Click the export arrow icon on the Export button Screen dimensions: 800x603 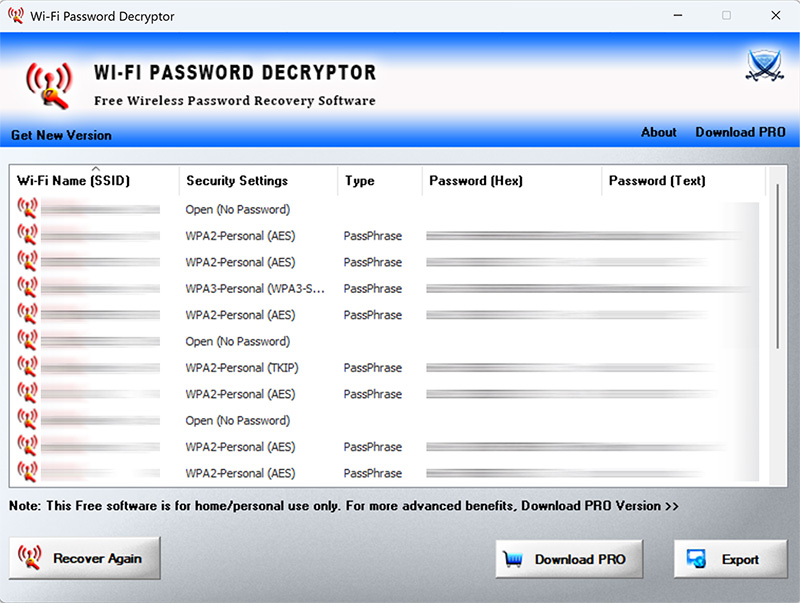tap(695, 559)
